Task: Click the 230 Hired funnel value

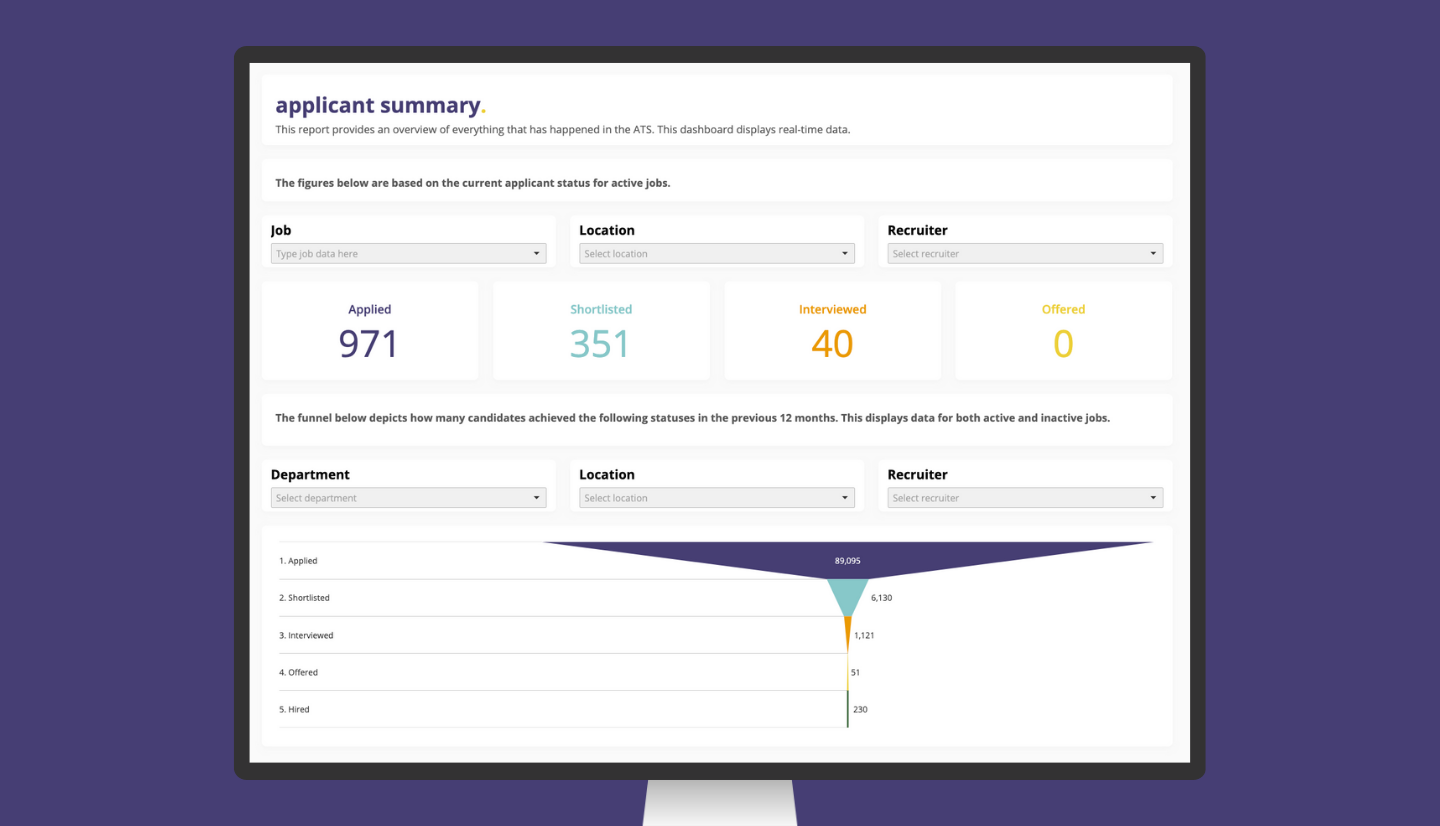Action: pos(861,709)
